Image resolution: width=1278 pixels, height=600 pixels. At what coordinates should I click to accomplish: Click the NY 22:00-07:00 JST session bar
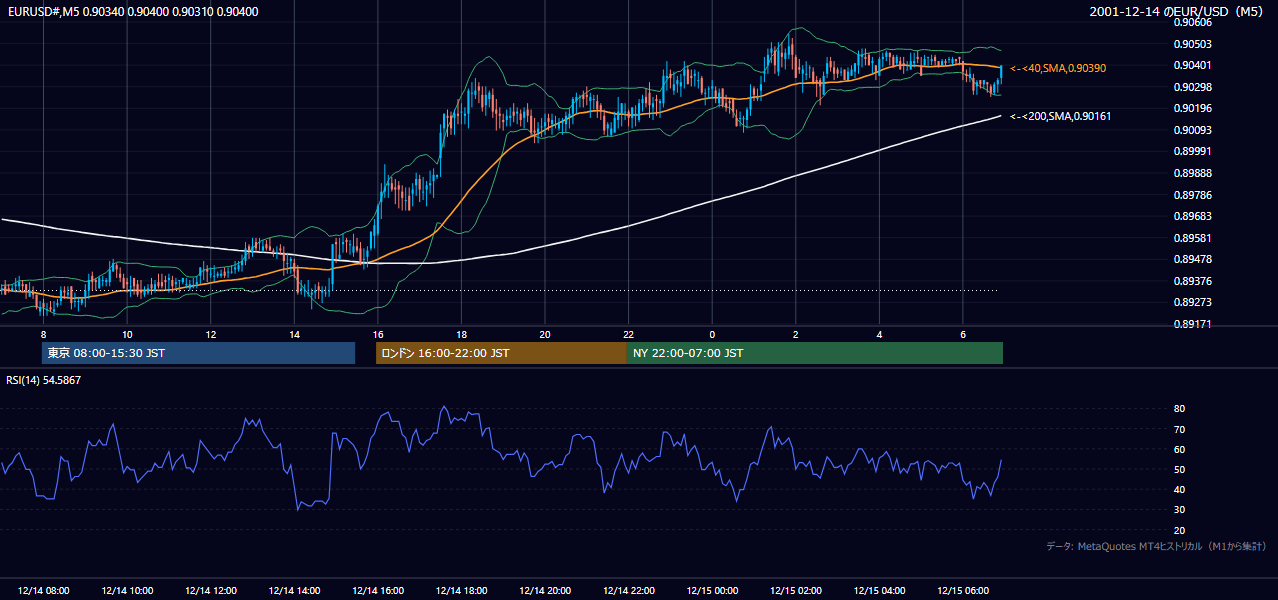coord(815,353)
